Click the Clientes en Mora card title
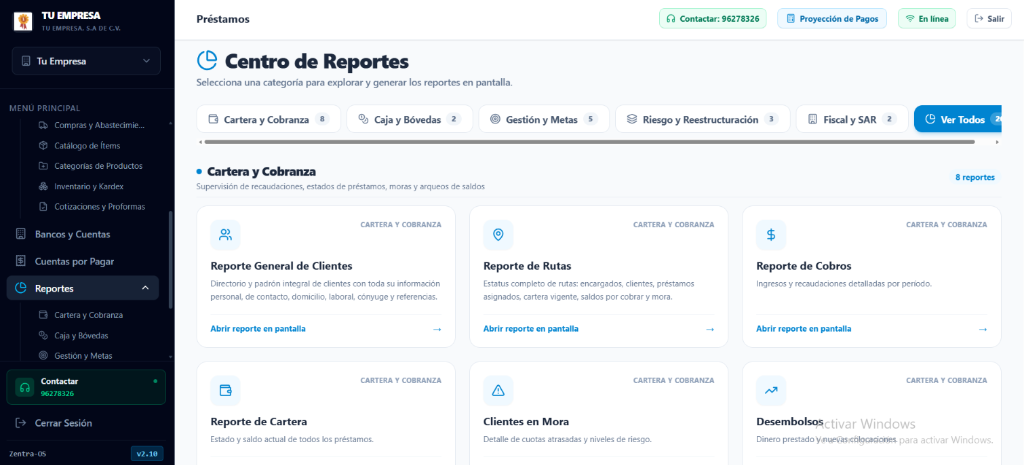This screenshot has height=465, width=1024. (x=526, y=421)
